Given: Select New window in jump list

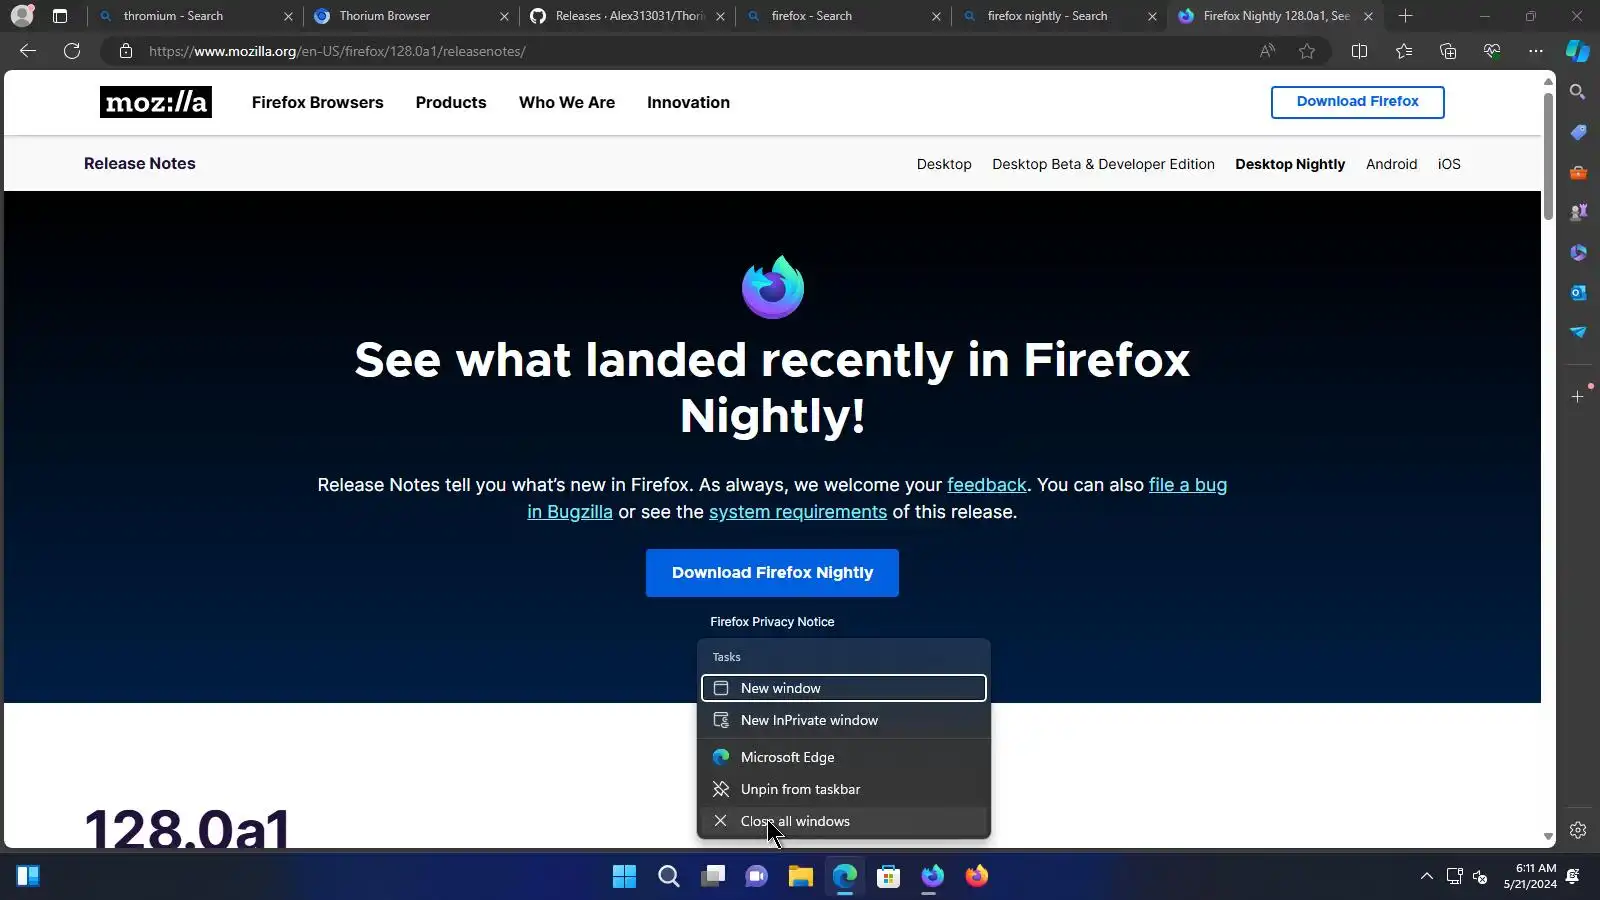Looking at the screenshot, I should (844, 688).
